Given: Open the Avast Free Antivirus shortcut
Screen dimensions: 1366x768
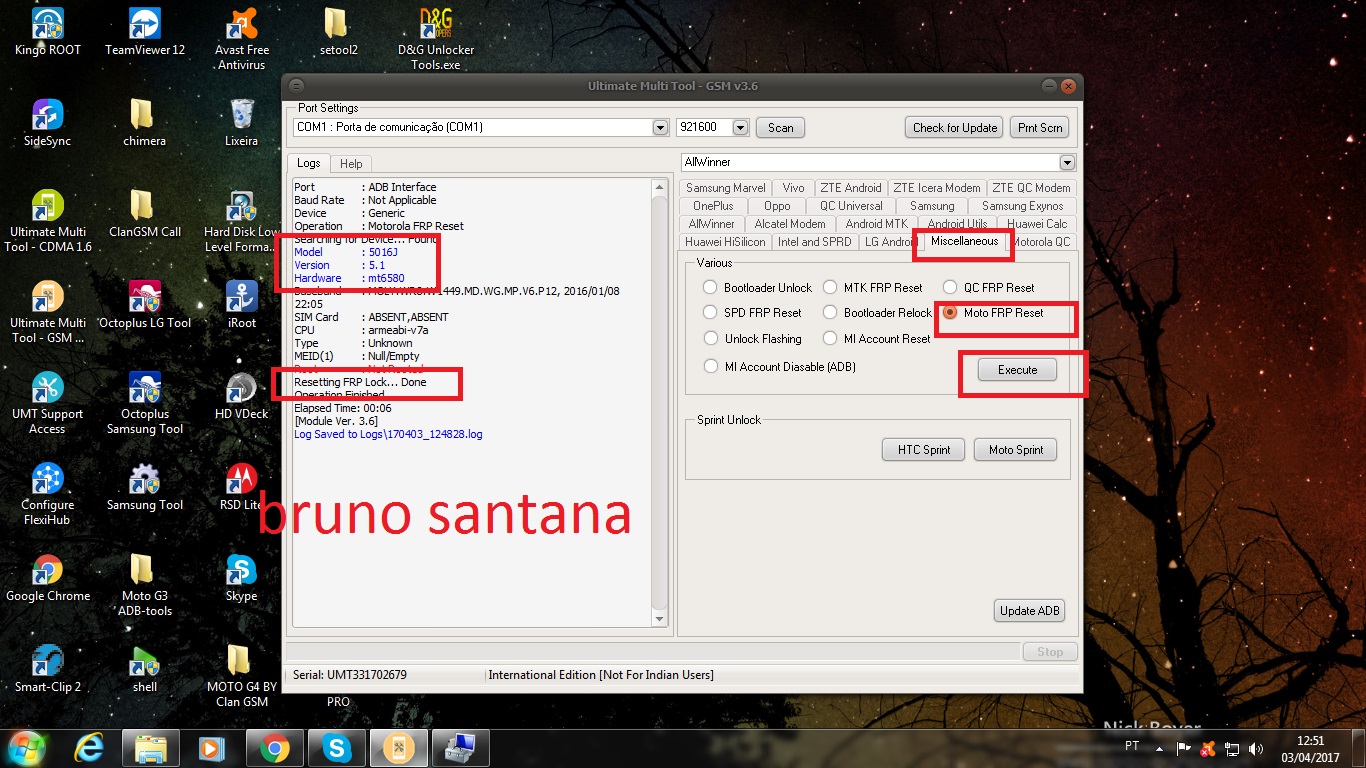Looking at the screenshot, I should pos(242,39).
